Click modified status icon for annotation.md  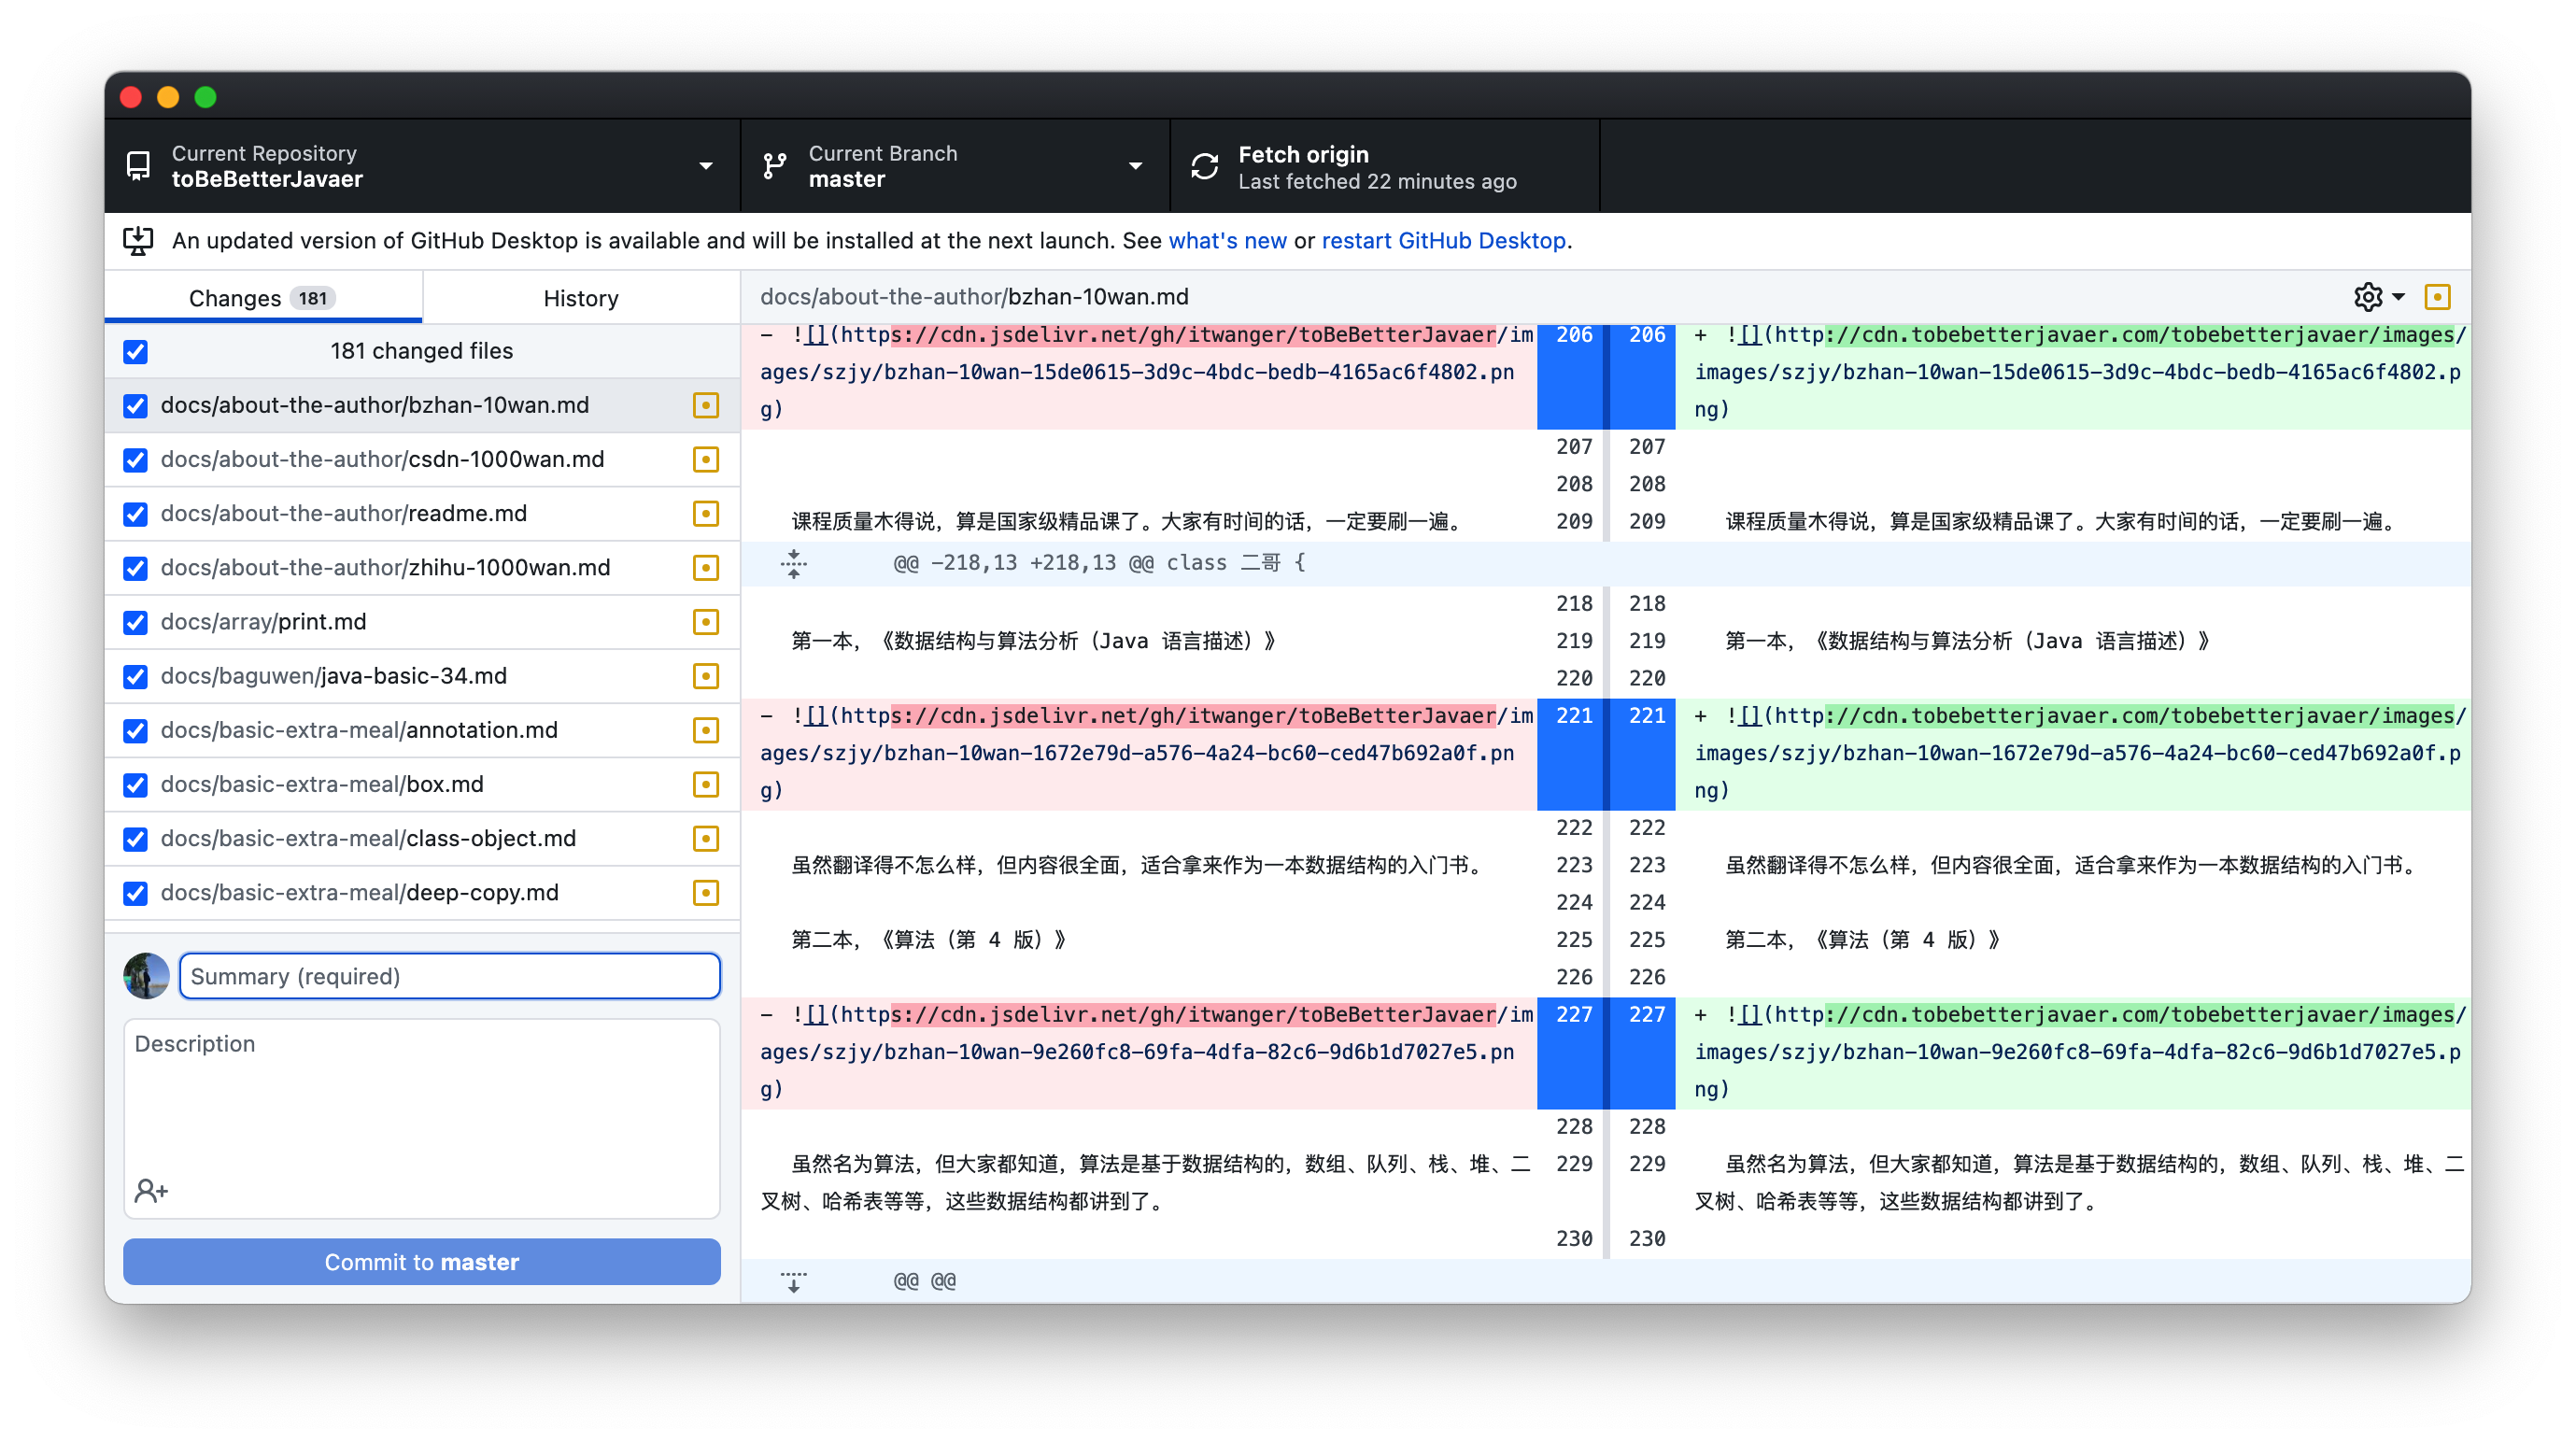pyautogui.click(x=706, y=730)
